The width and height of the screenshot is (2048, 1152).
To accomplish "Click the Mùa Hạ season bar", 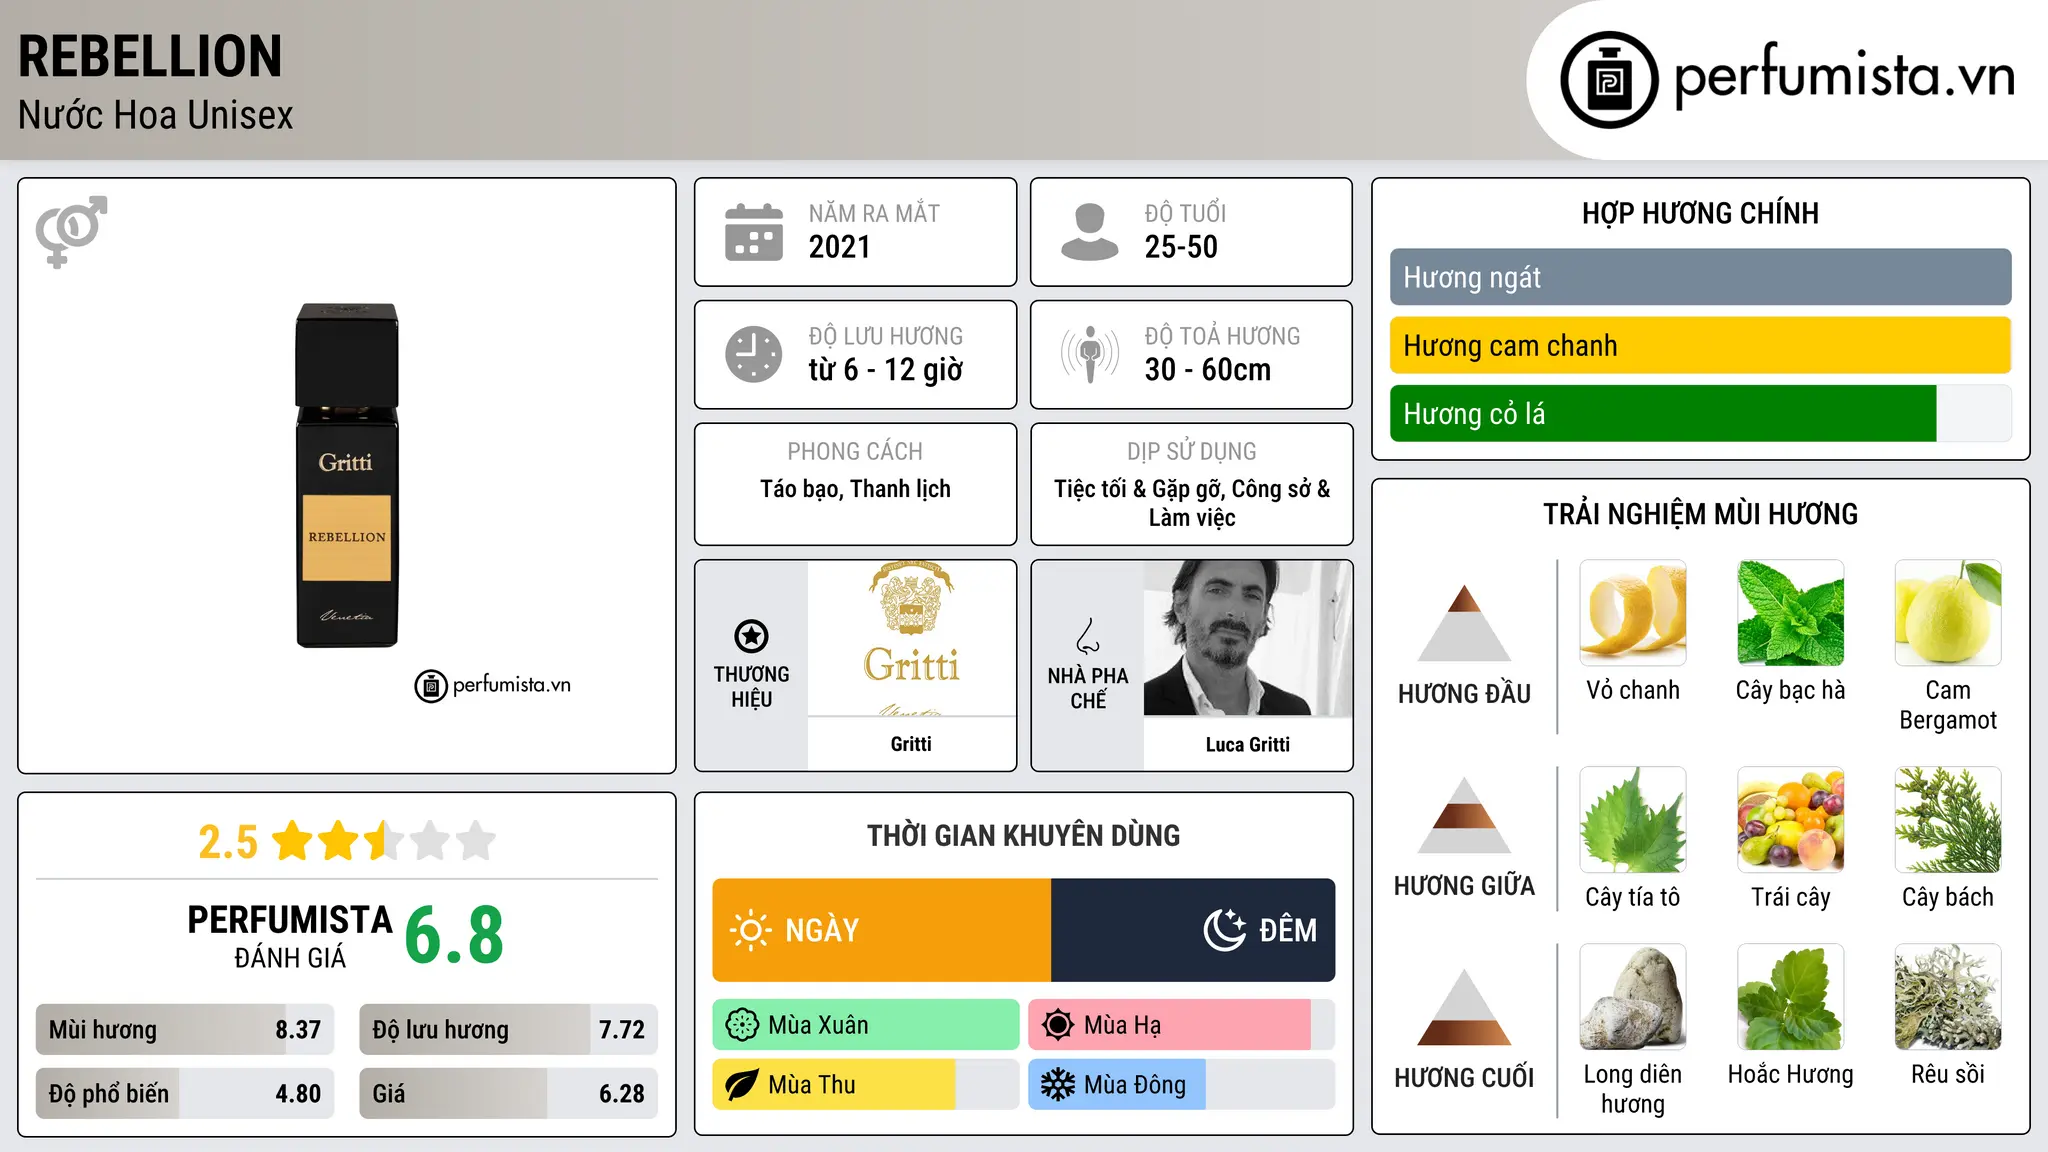I will click(1181, 1025).
